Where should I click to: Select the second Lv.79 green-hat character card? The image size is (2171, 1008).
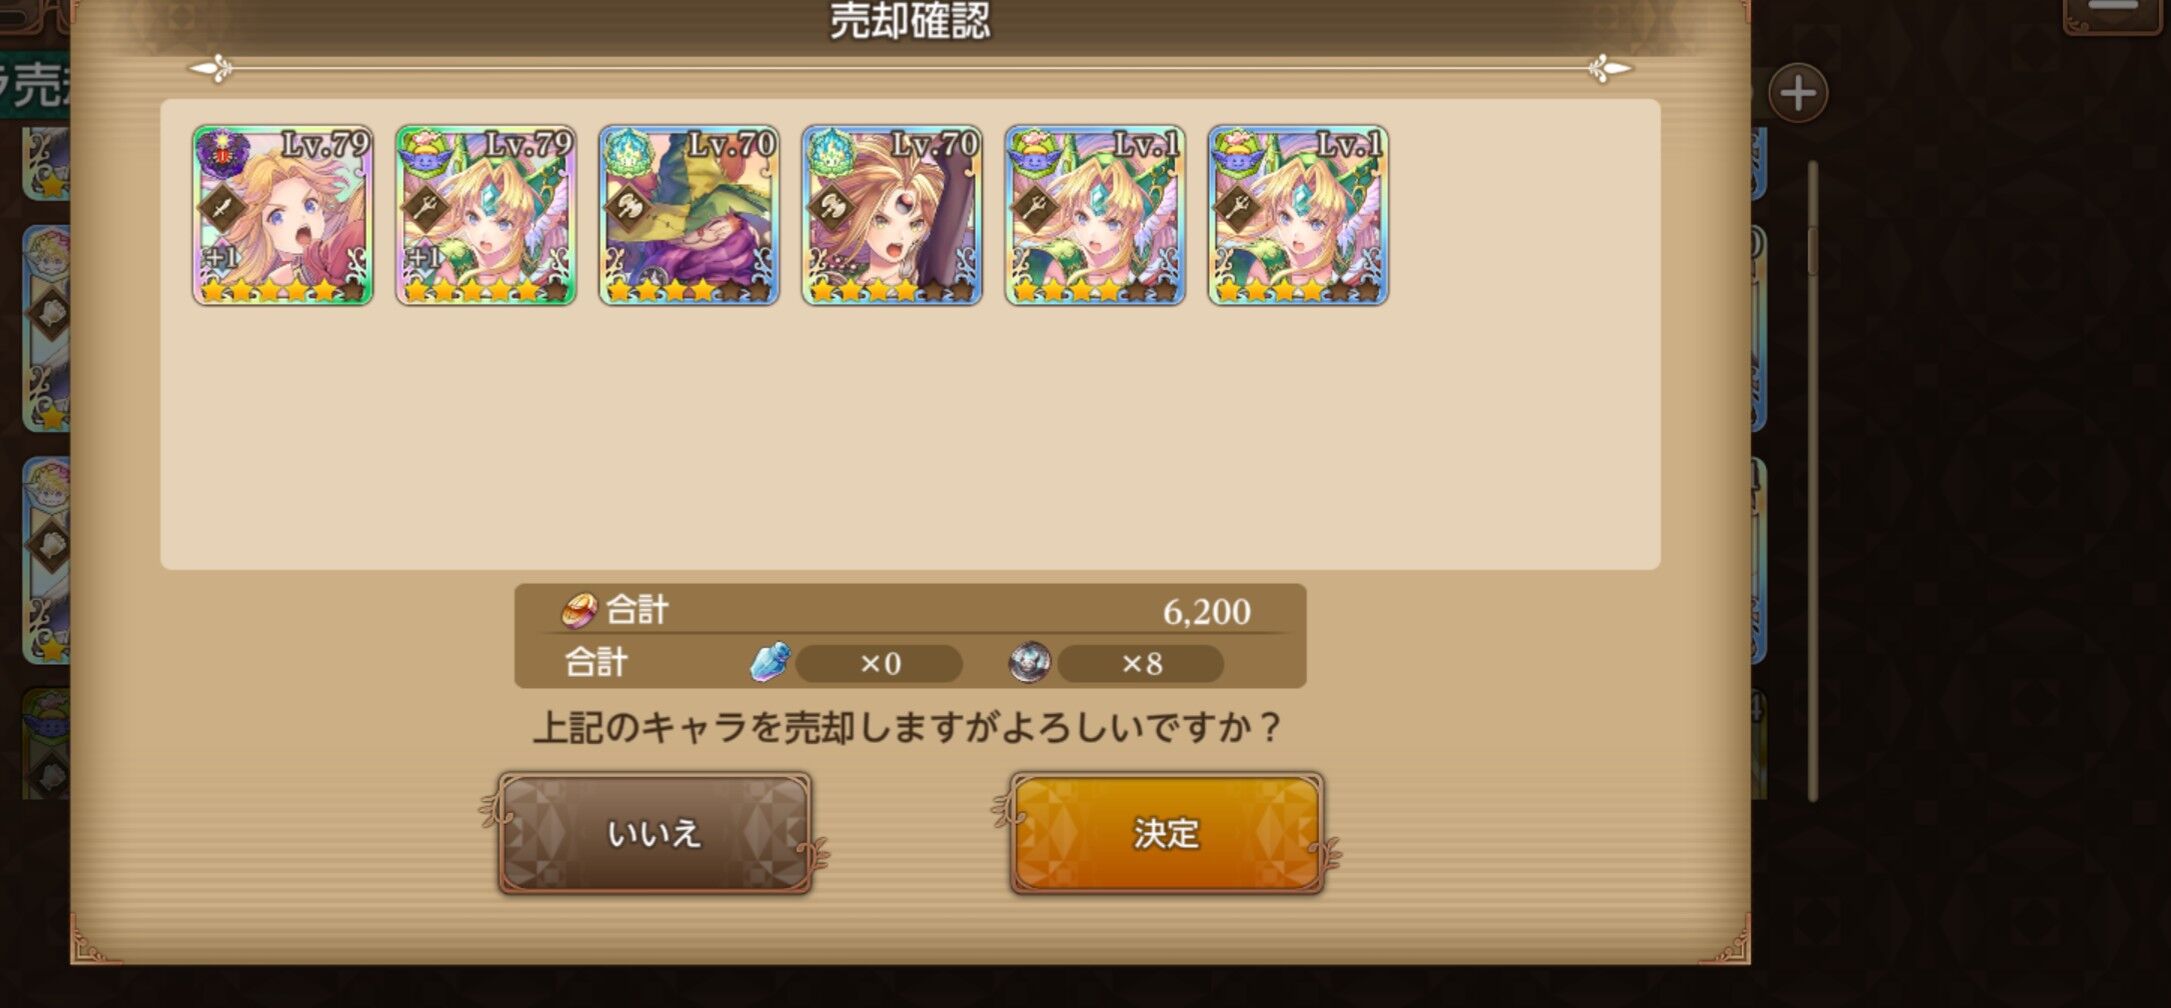(486, 215)
